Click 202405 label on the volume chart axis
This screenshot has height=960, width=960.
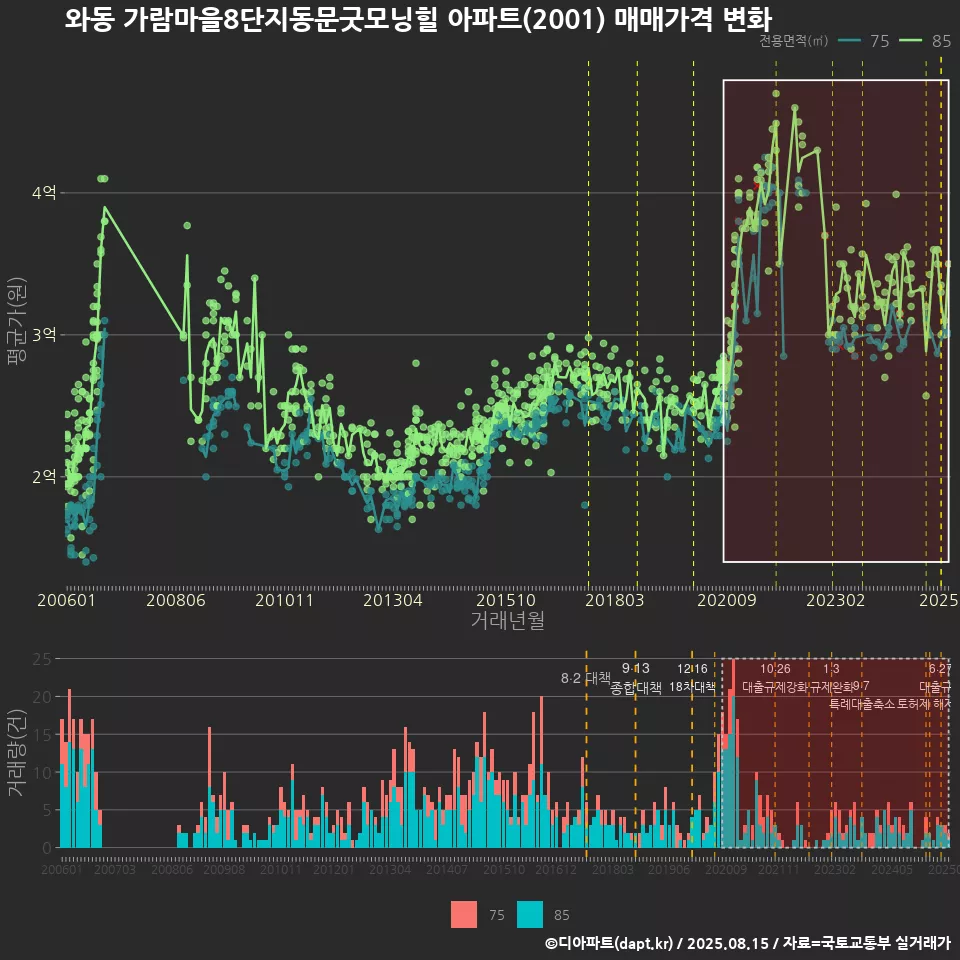point(892,869)
